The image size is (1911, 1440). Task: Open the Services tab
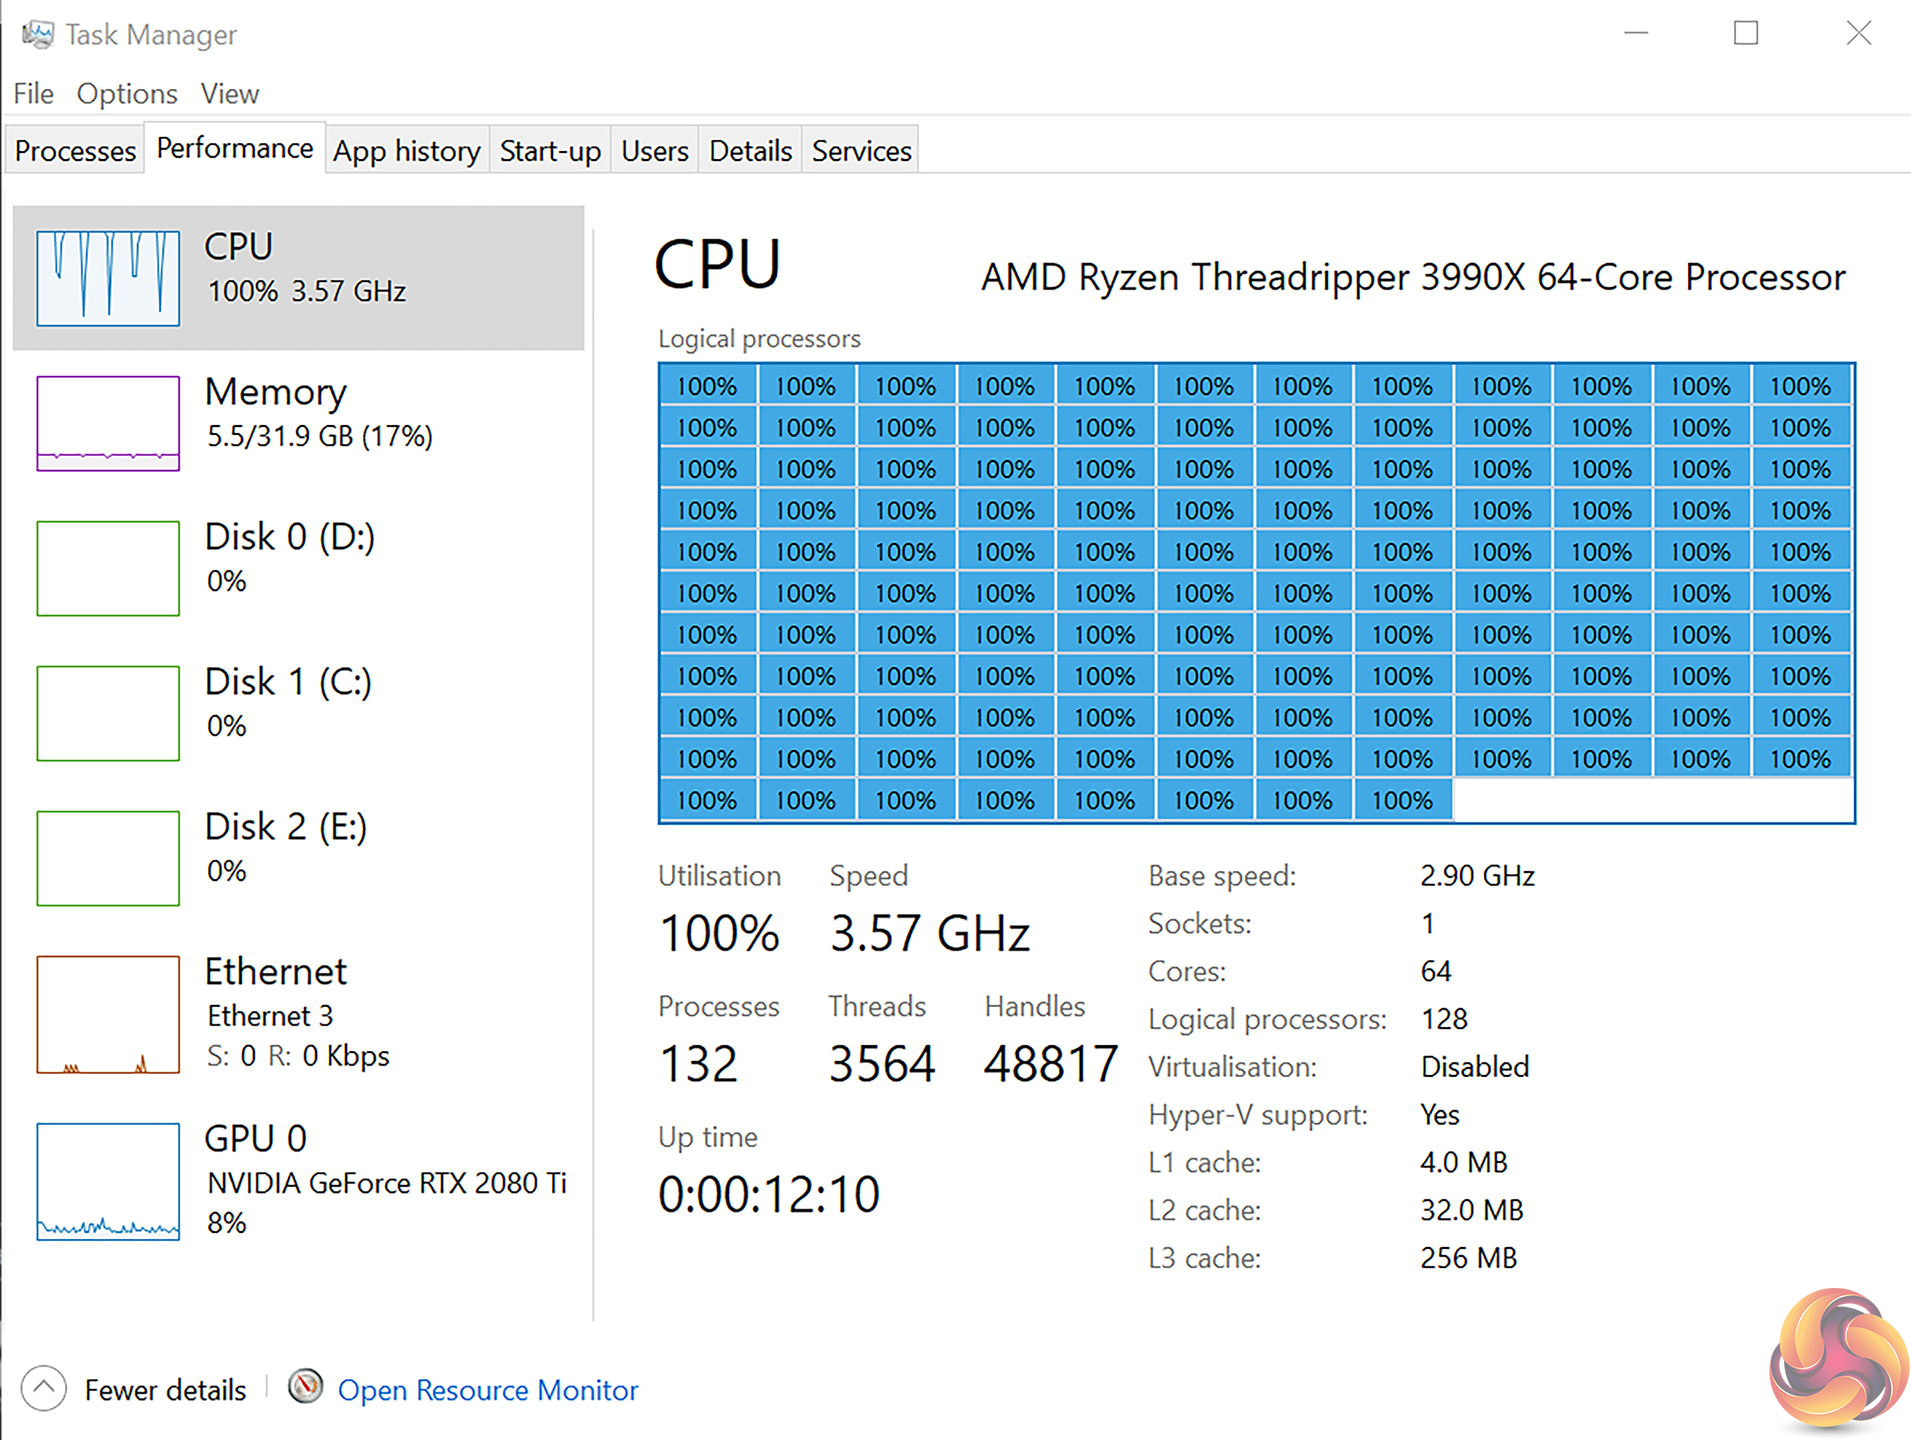pos(861,151)
